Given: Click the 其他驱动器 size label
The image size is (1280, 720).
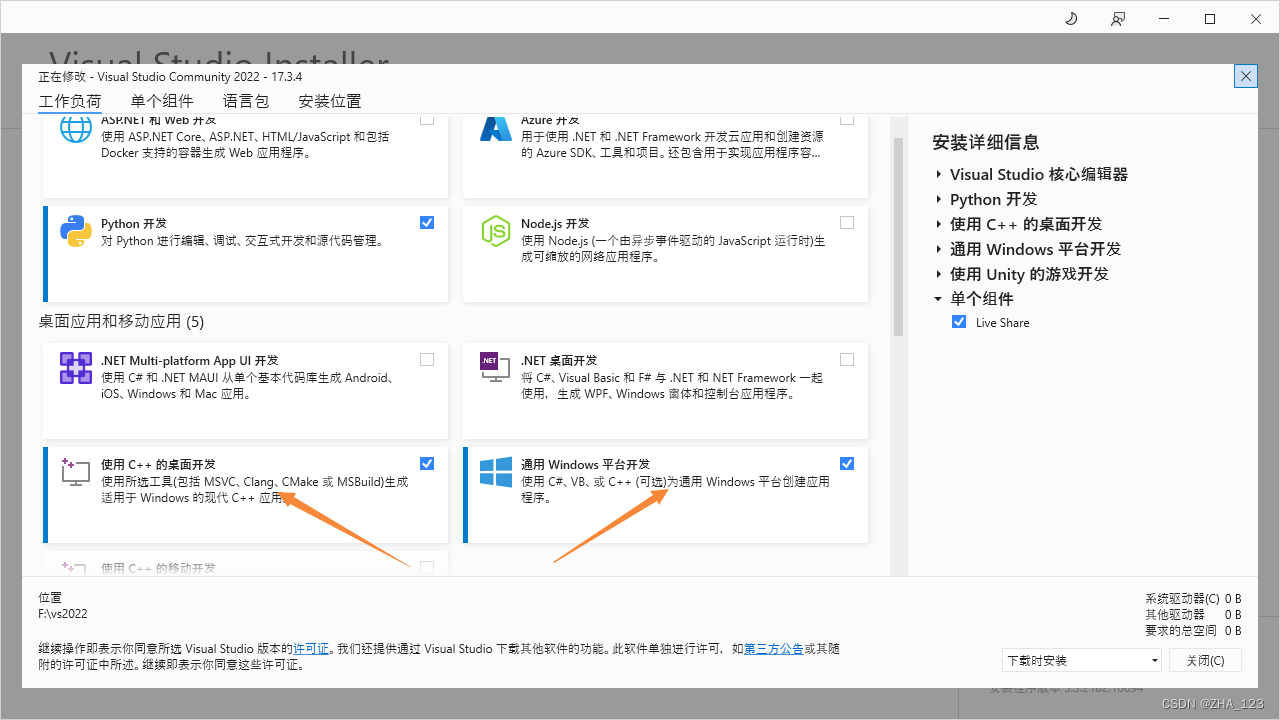Looking at the screenshot, I should point(1175,614).
